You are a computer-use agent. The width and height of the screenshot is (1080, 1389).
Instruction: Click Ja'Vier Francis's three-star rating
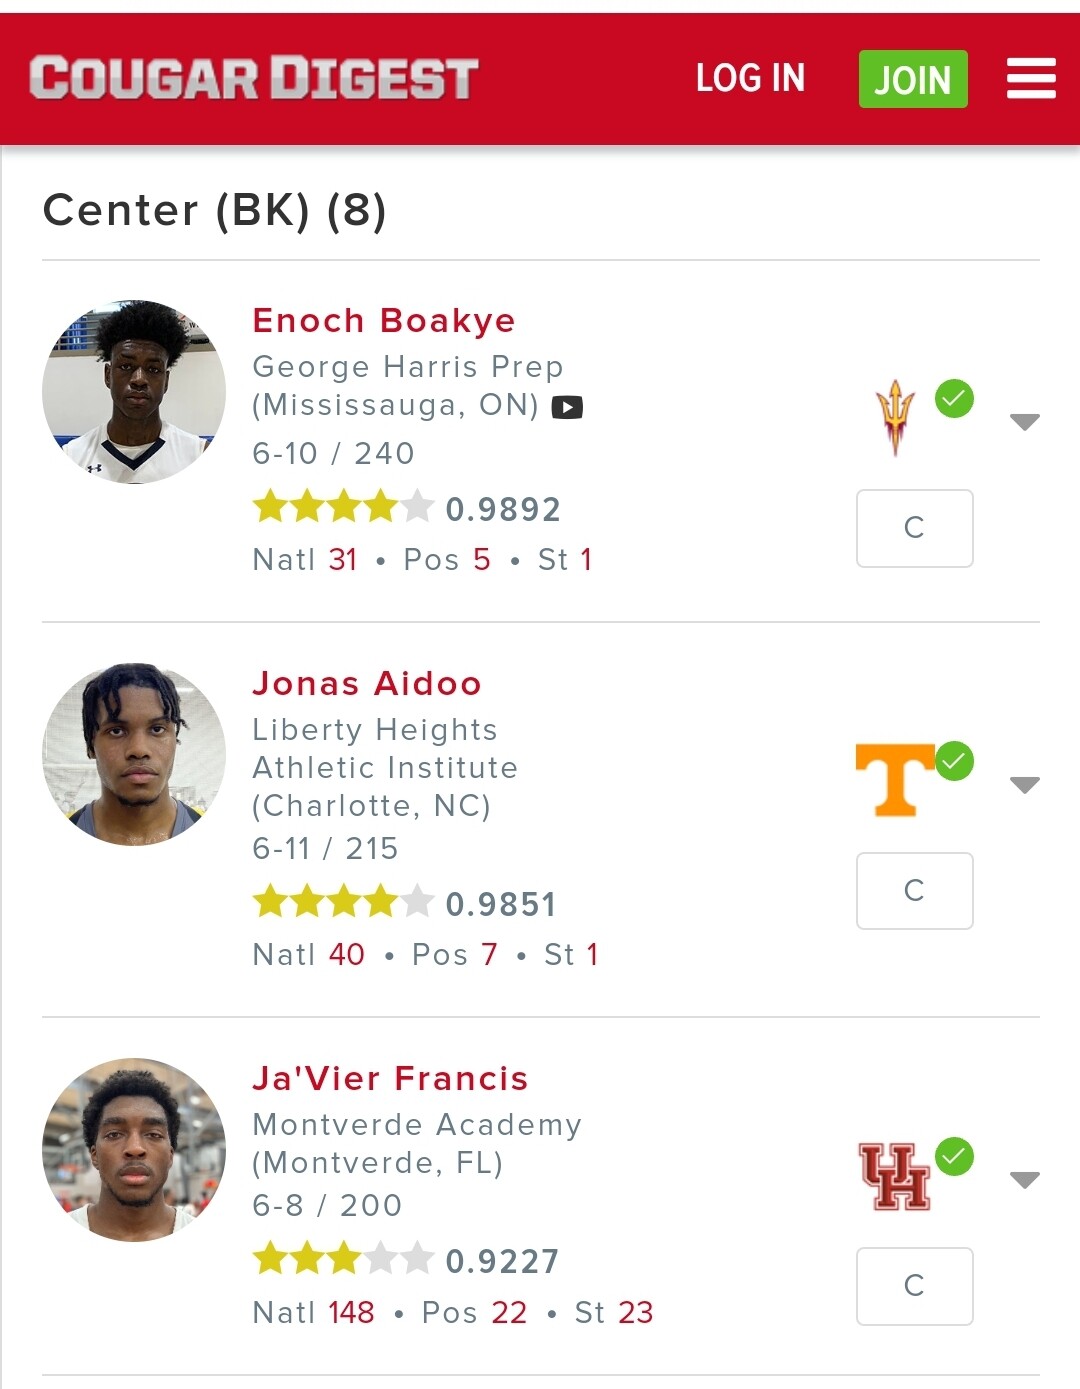343,1258
